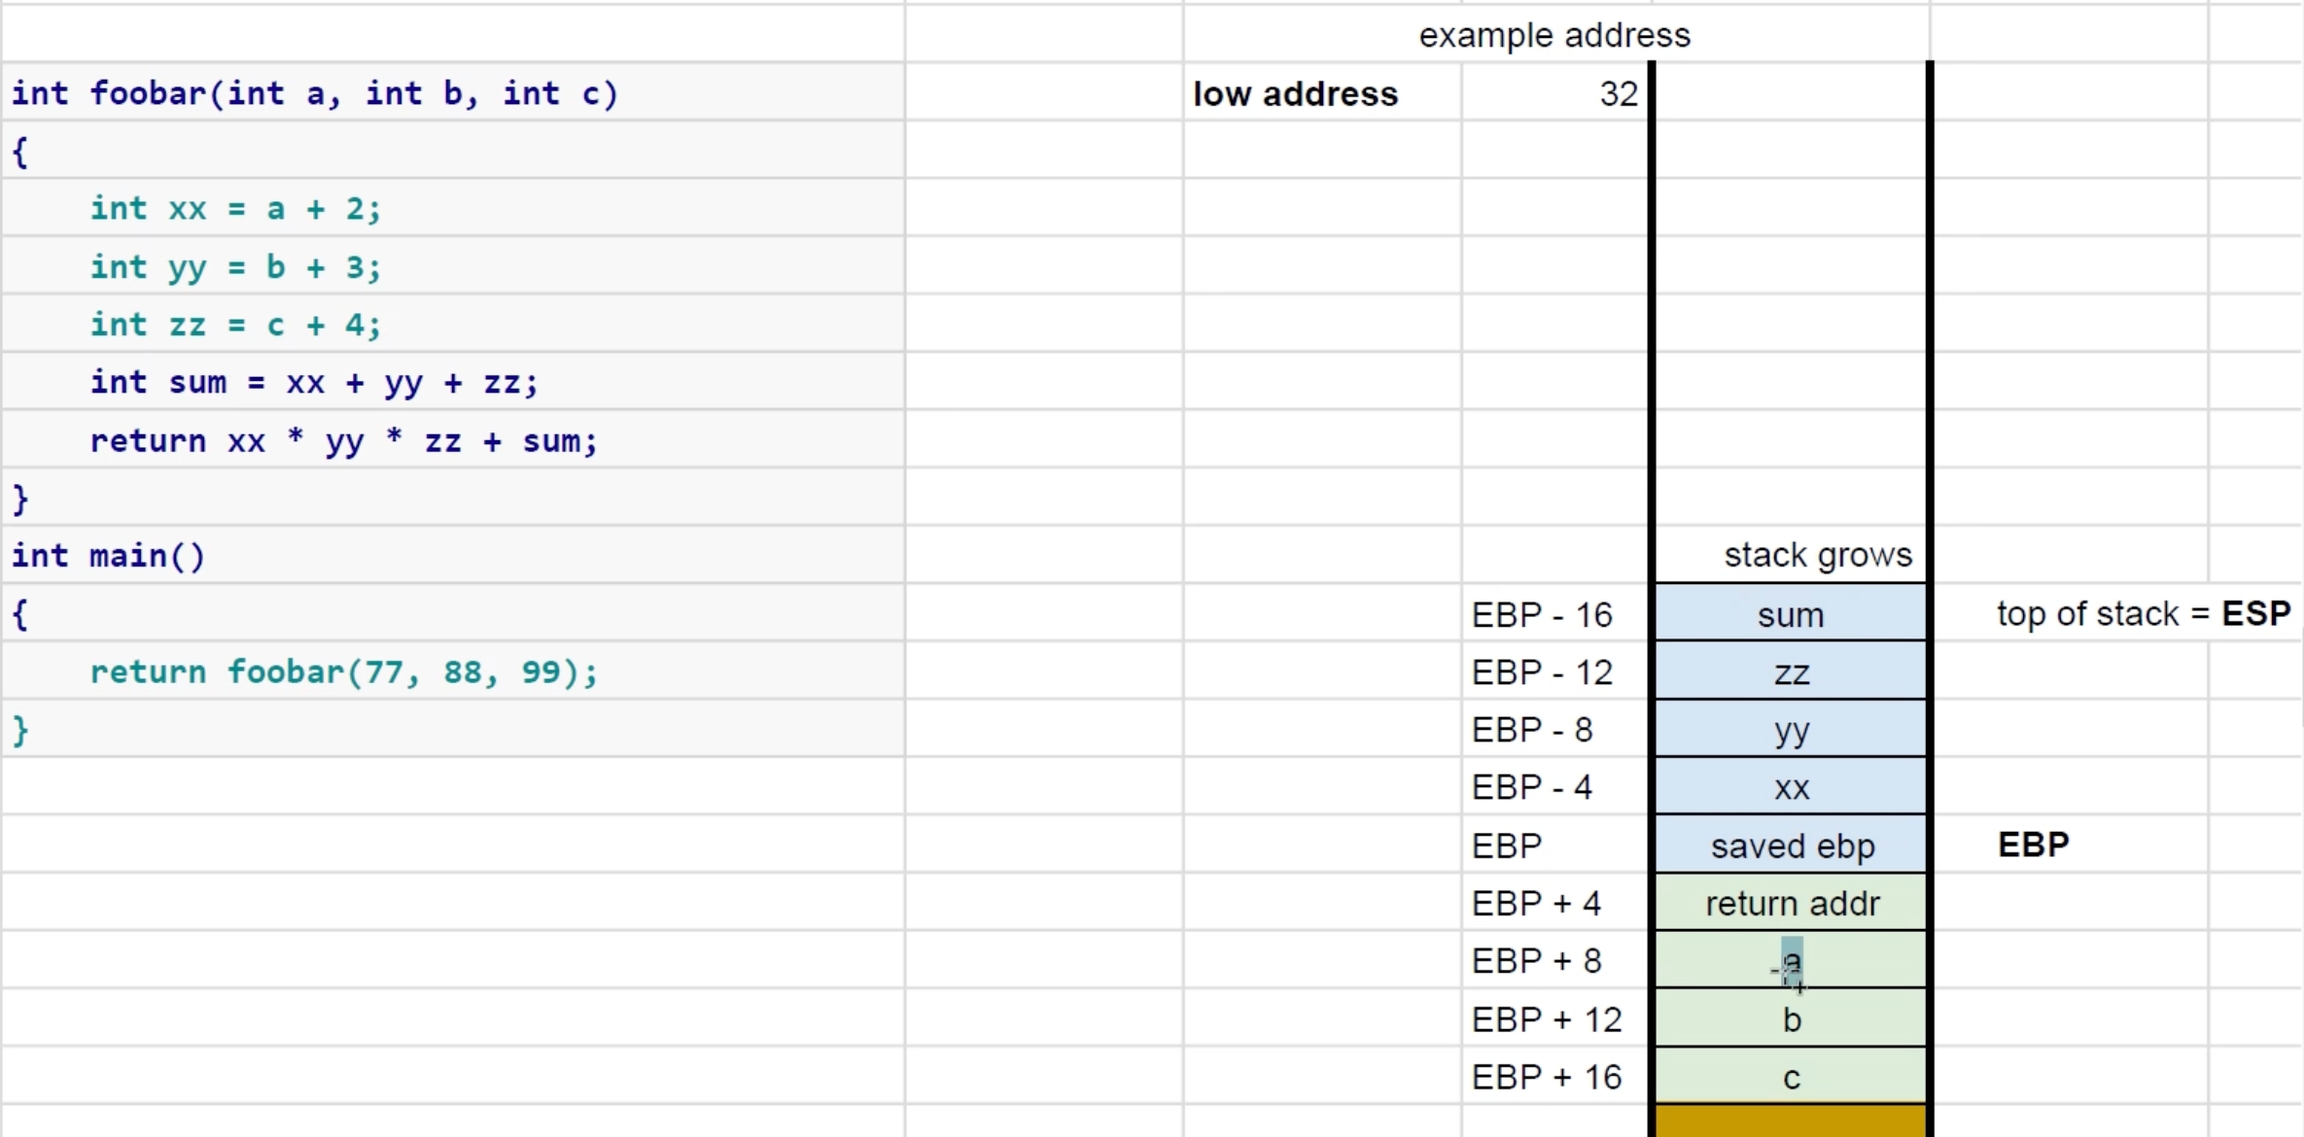This screenshot has height=1137, width=2304.
Task: Select the 'stack grows' cell
Action: pos(1790,555)
